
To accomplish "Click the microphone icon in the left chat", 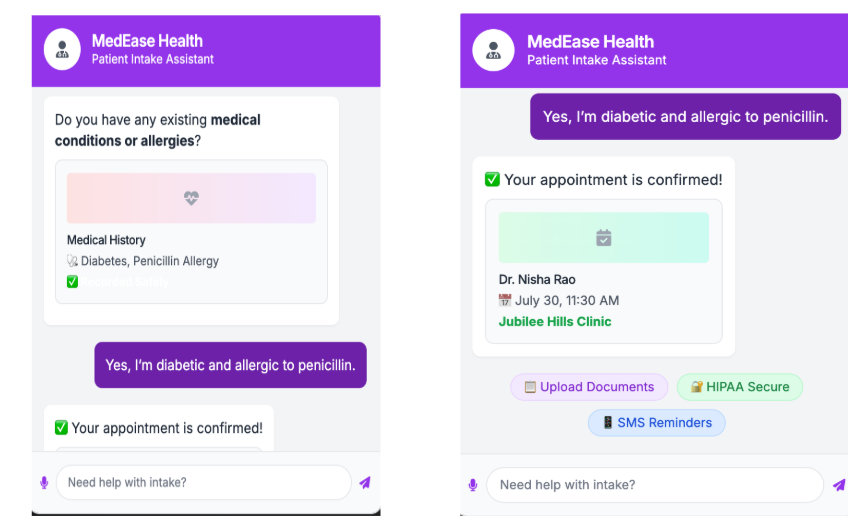I will coord(44,482).
